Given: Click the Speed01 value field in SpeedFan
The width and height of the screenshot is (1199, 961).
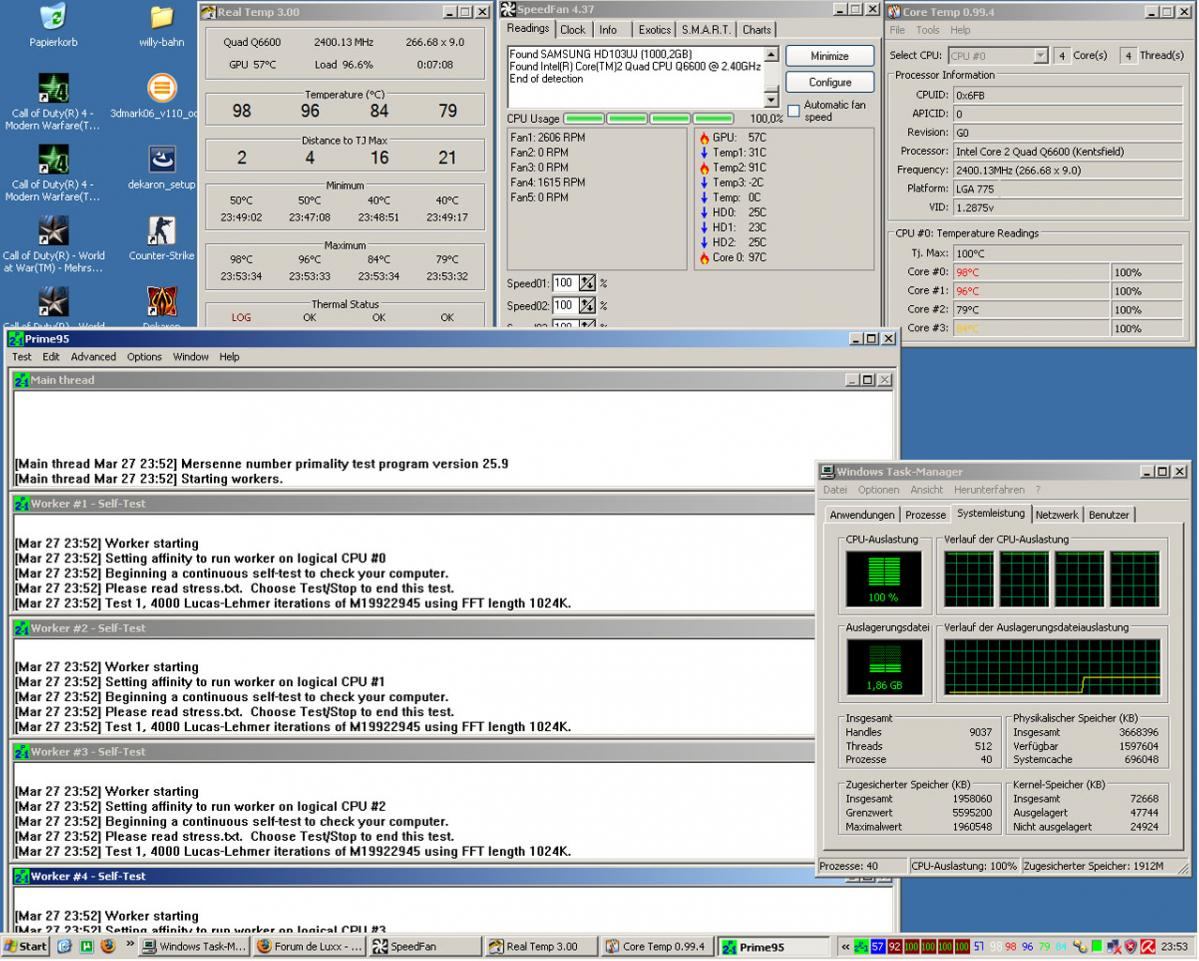Looking at the screenshot, I should (564, 284).
